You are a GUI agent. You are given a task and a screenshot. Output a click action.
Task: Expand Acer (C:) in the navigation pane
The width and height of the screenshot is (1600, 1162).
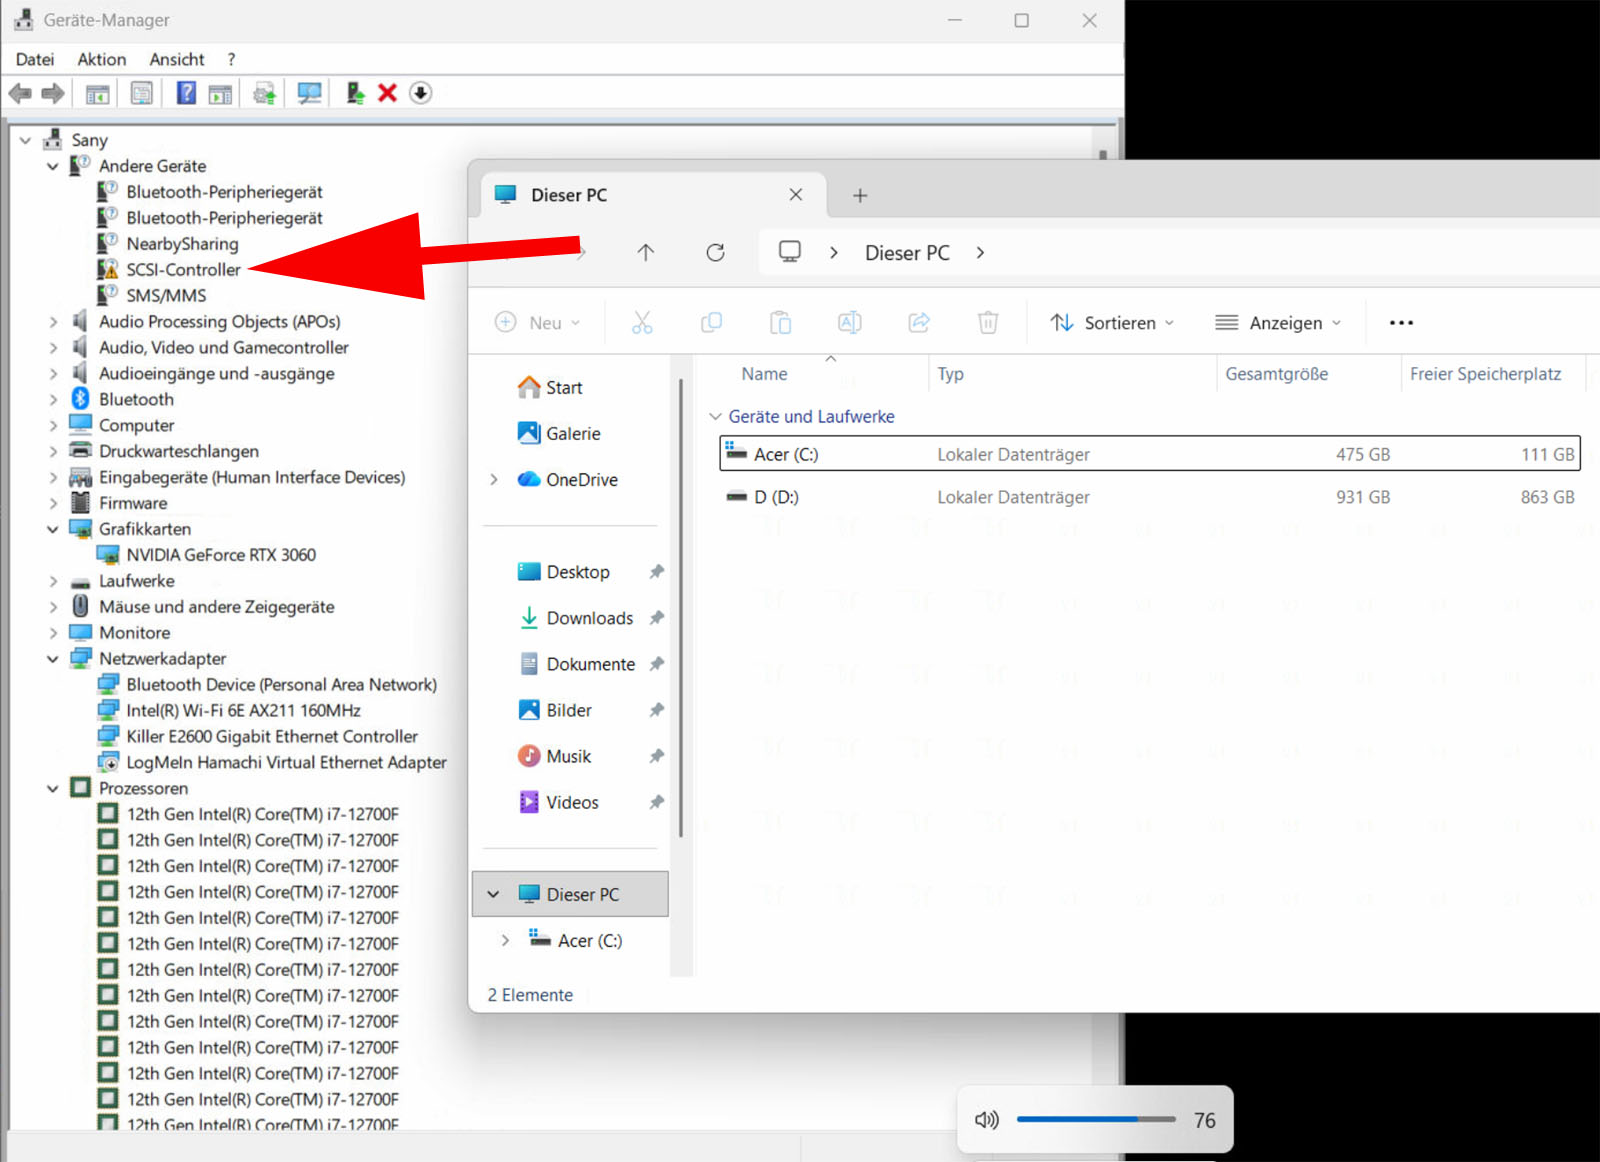505,940
